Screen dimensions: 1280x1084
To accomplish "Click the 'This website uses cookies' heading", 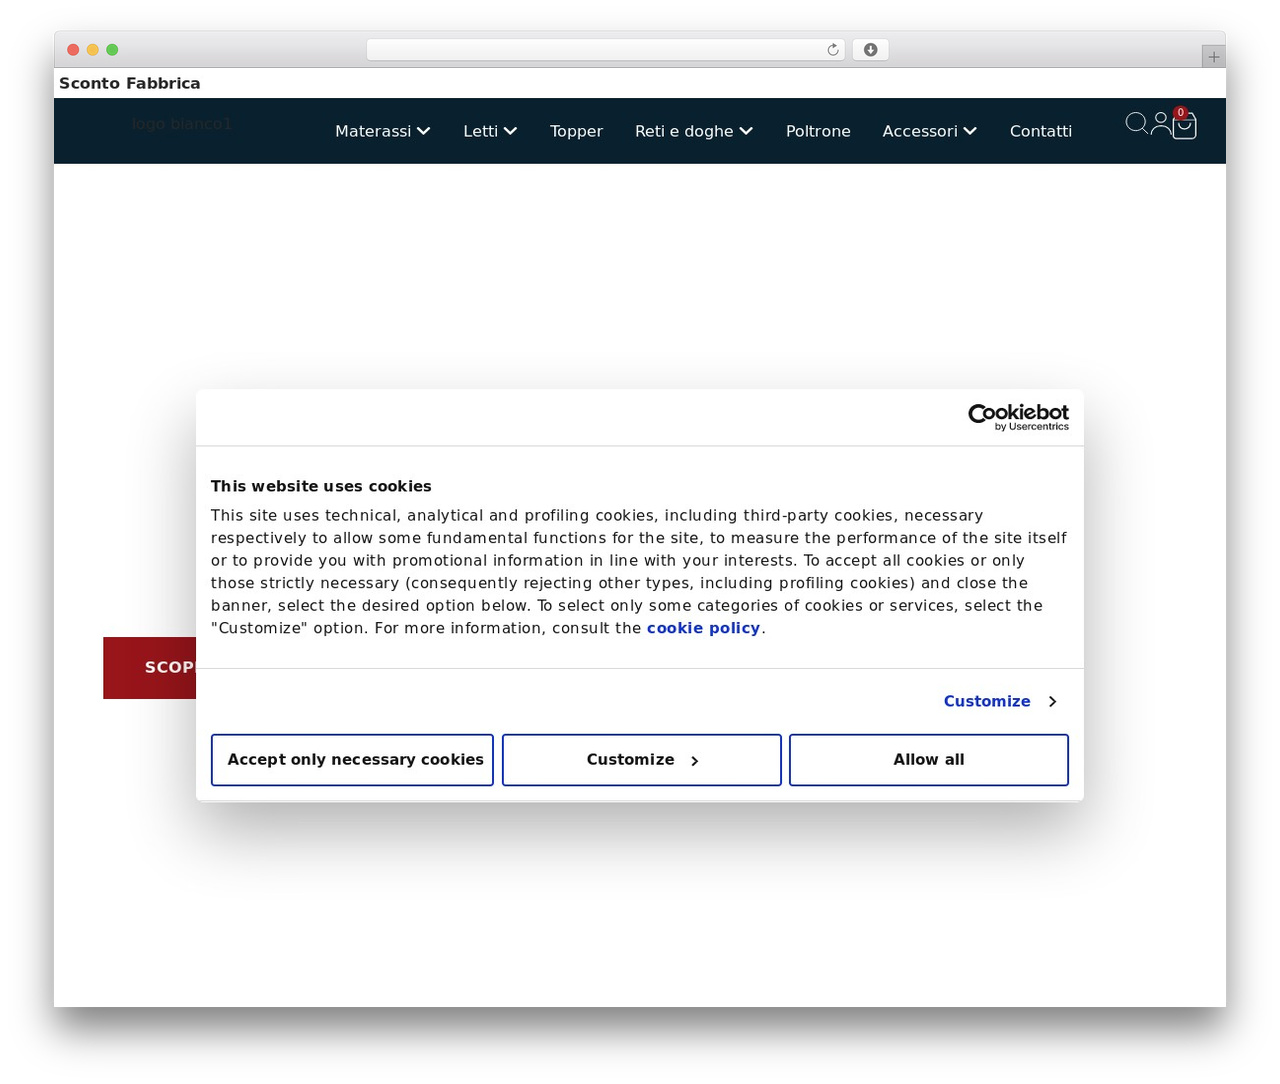I will point(321,486).
